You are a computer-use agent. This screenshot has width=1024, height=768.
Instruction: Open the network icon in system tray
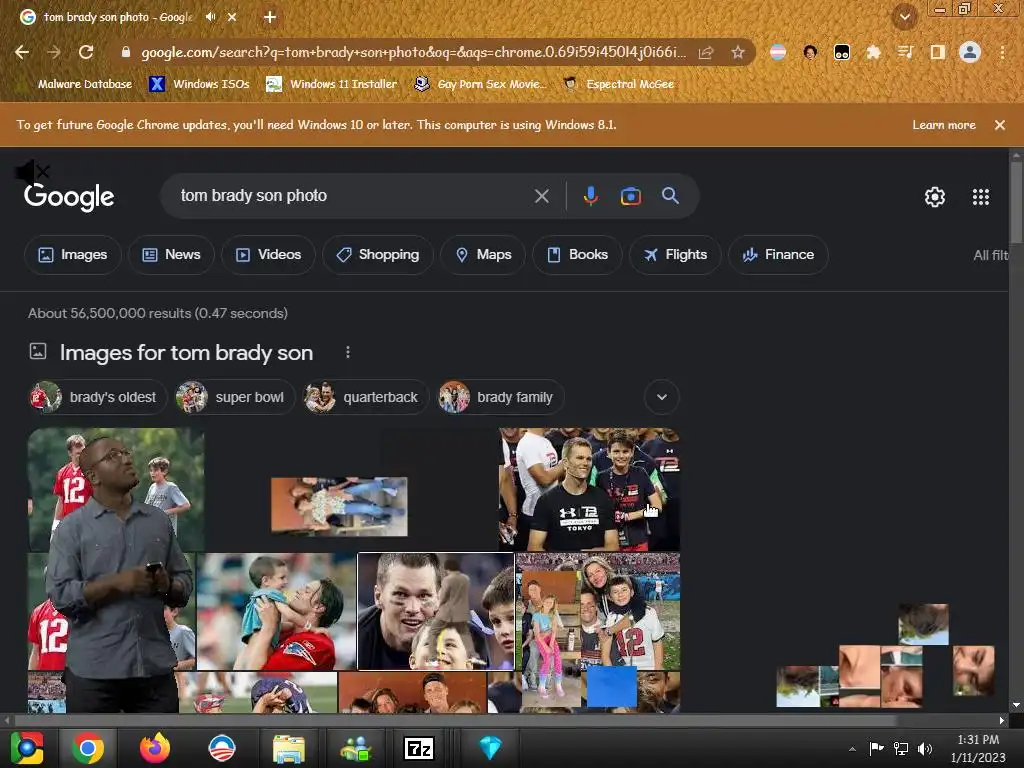point(901,749)
